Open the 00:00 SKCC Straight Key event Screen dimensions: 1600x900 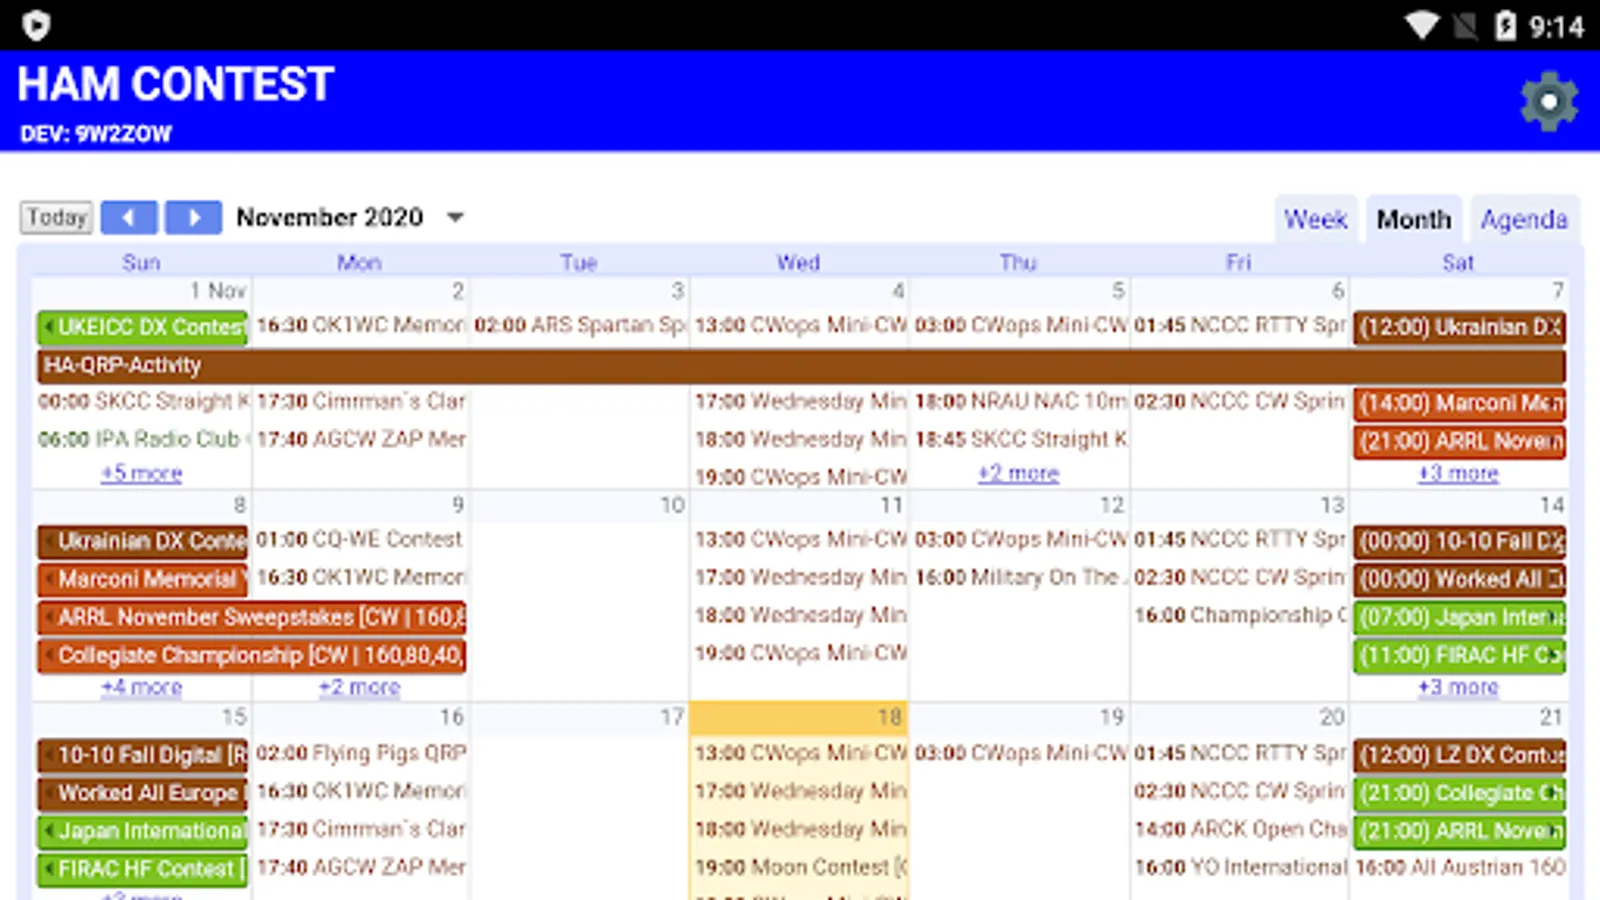(142, 401)
